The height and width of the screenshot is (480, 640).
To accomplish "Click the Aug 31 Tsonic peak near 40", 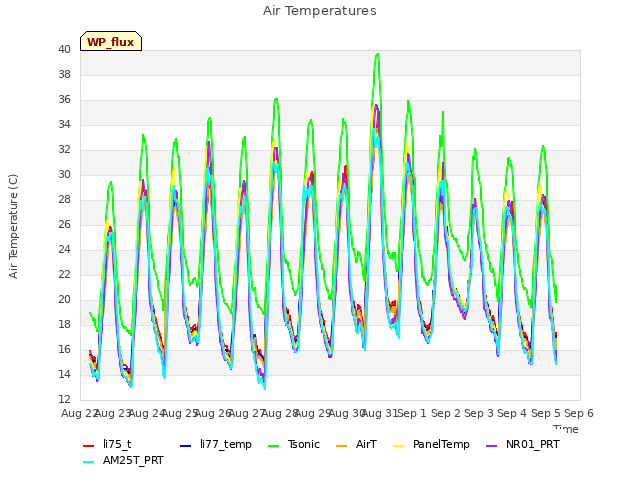I will click(378, 54).
